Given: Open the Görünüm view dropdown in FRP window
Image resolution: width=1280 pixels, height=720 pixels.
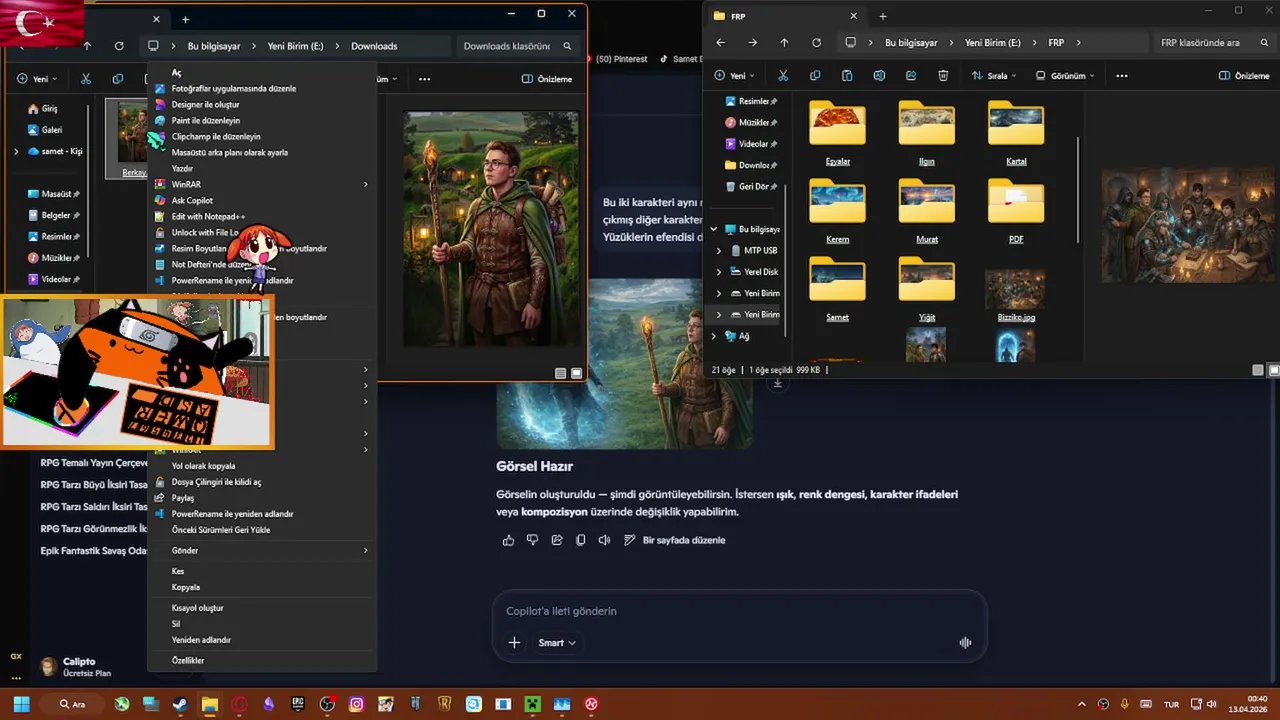Looking at the screenshot, I should pos(1065,76).
